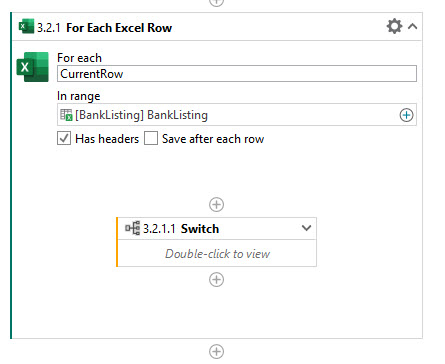Expand the Switch activity with its chevron
This screenshot has width=445, height=364.
coord(306,228)
